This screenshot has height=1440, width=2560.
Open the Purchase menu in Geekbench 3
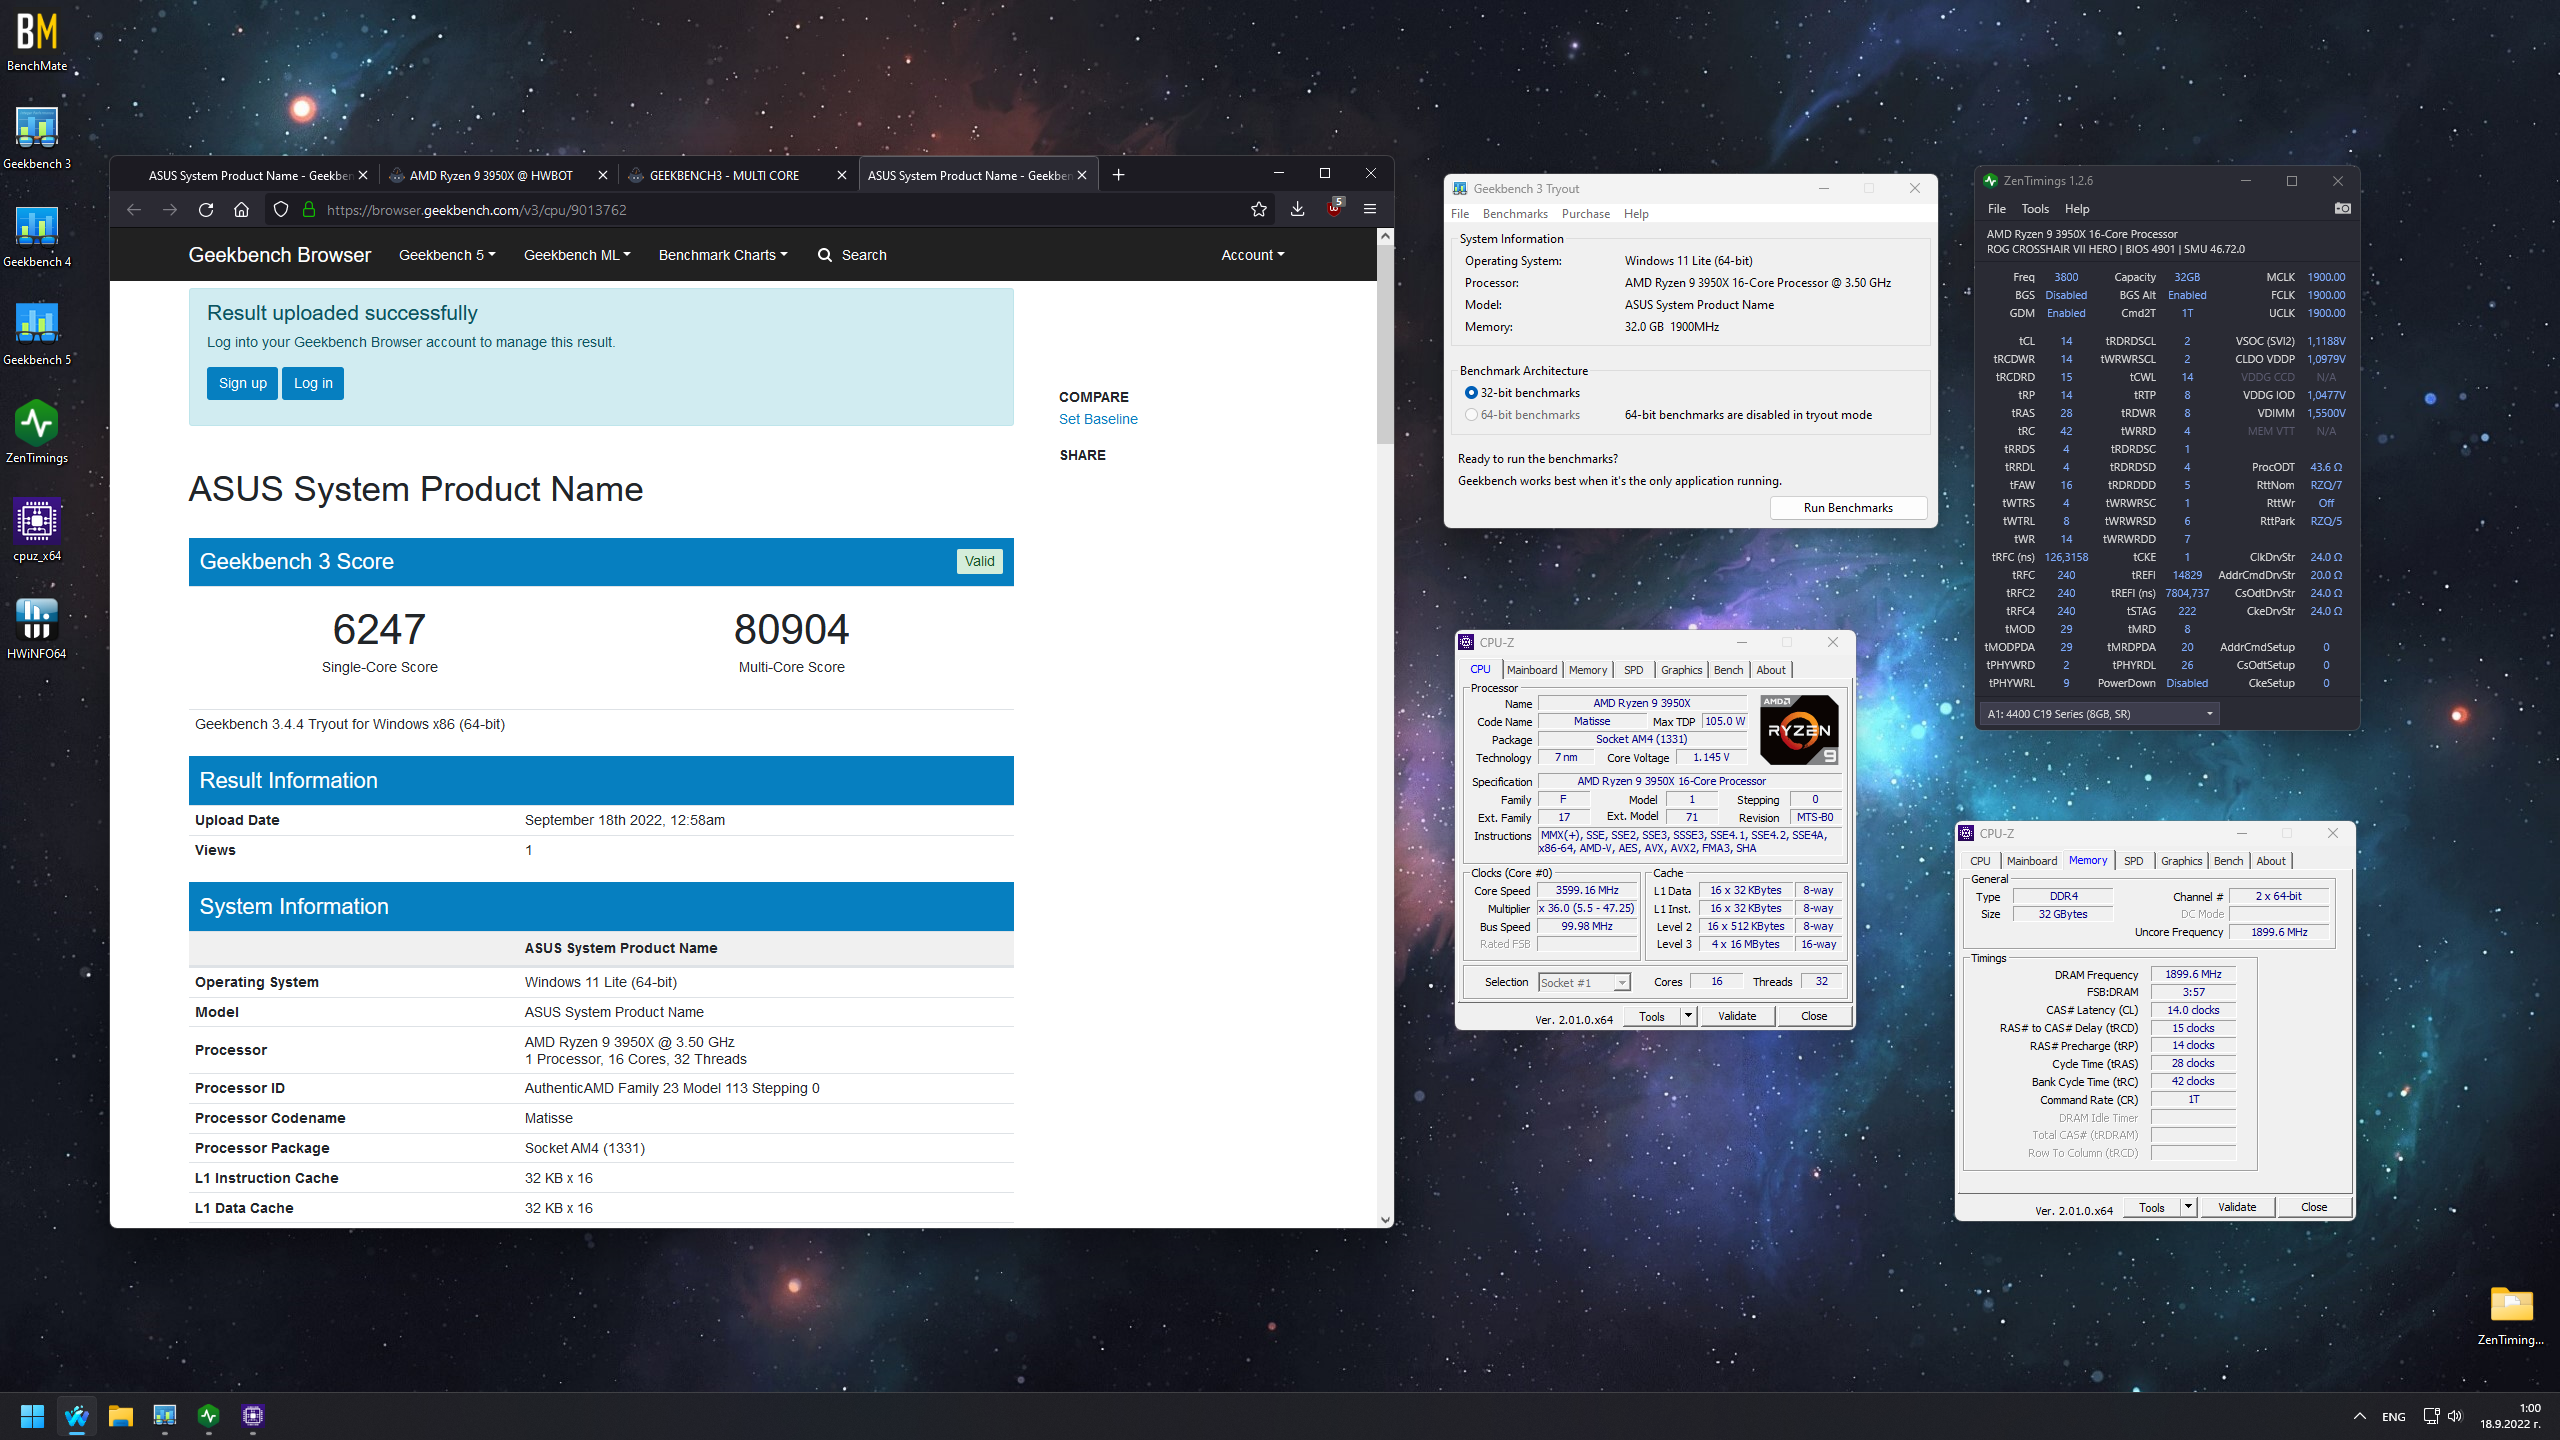click(1586, 214)
